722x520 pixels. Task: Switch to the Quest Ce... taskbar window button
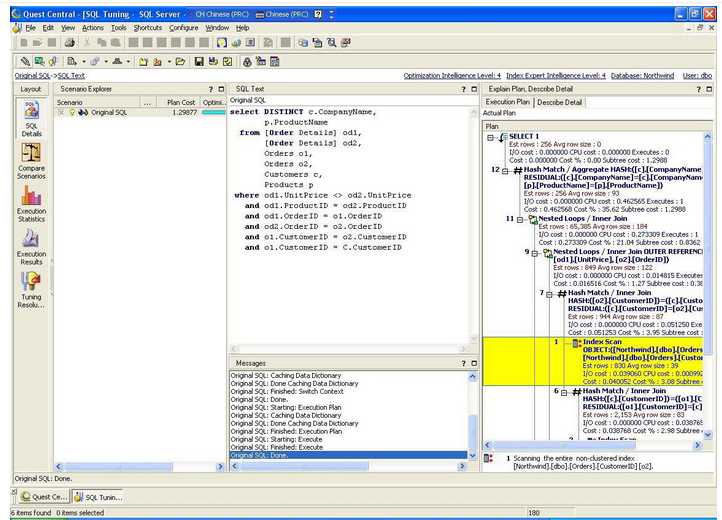tap(44, 497)
